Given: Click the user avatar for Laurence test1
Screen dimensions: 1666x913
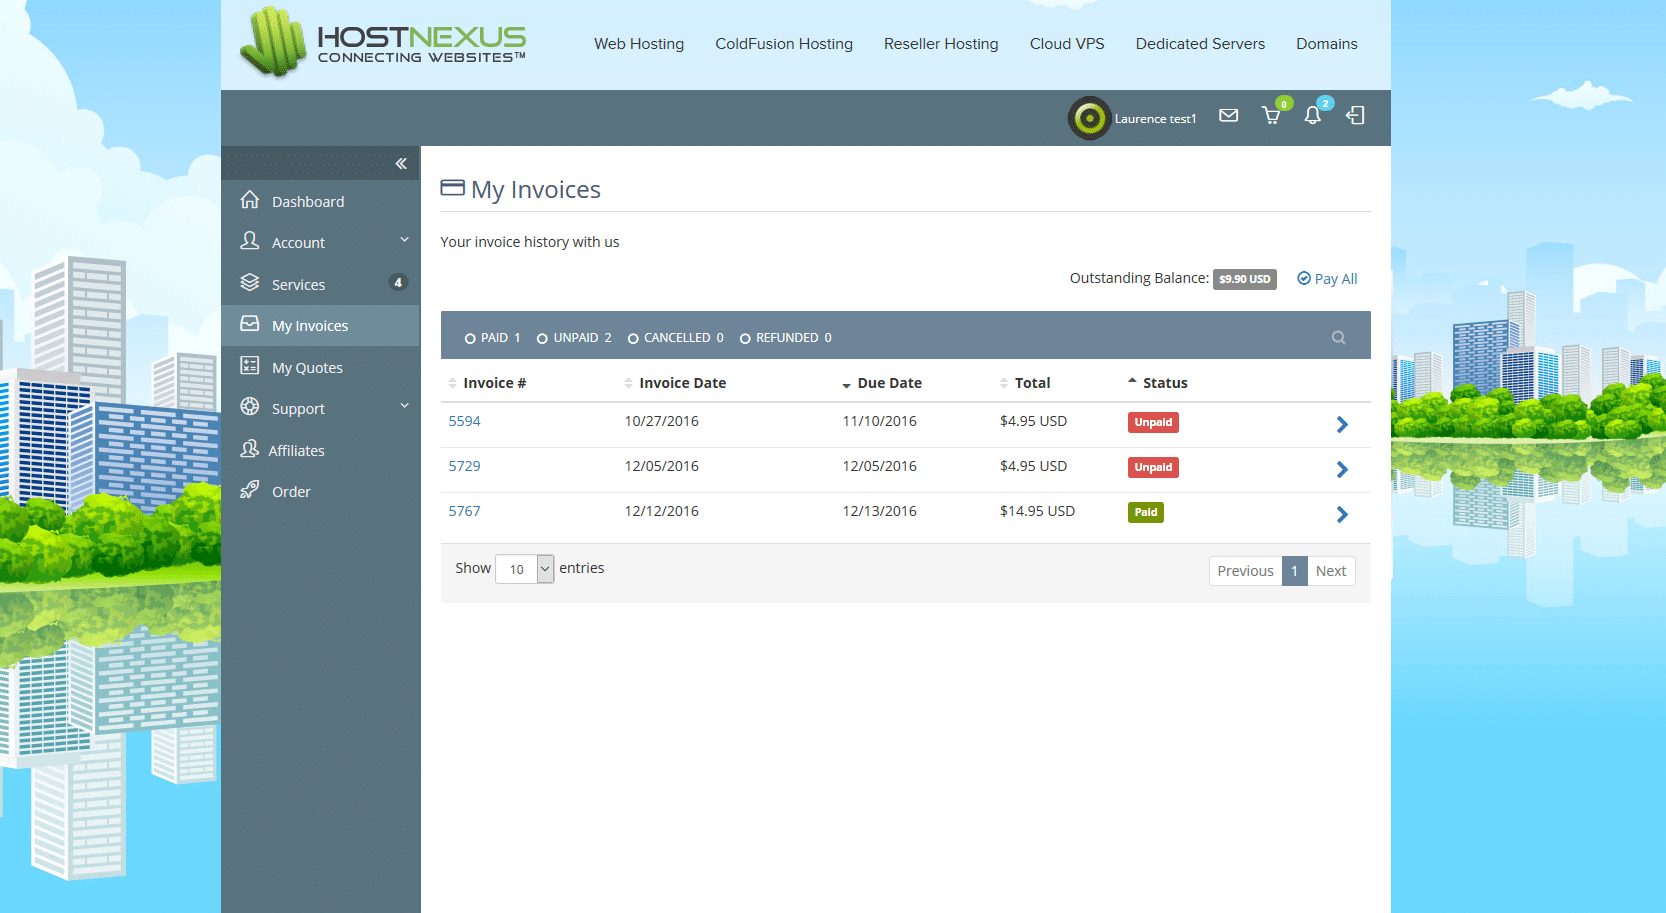Looking at the screenshot, I should [x=1089, y=118].
